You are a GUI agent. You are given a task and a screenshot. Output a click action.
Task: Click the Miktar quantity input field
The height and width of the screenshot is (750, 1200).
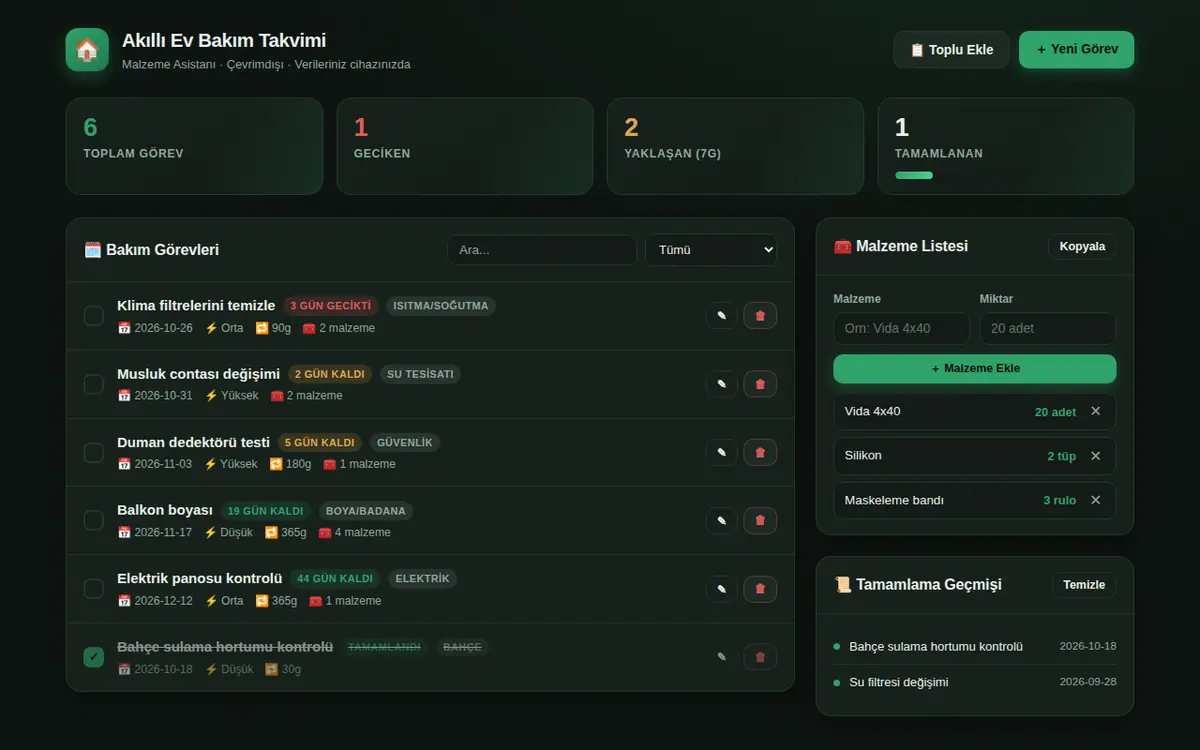pos(1048,329)
